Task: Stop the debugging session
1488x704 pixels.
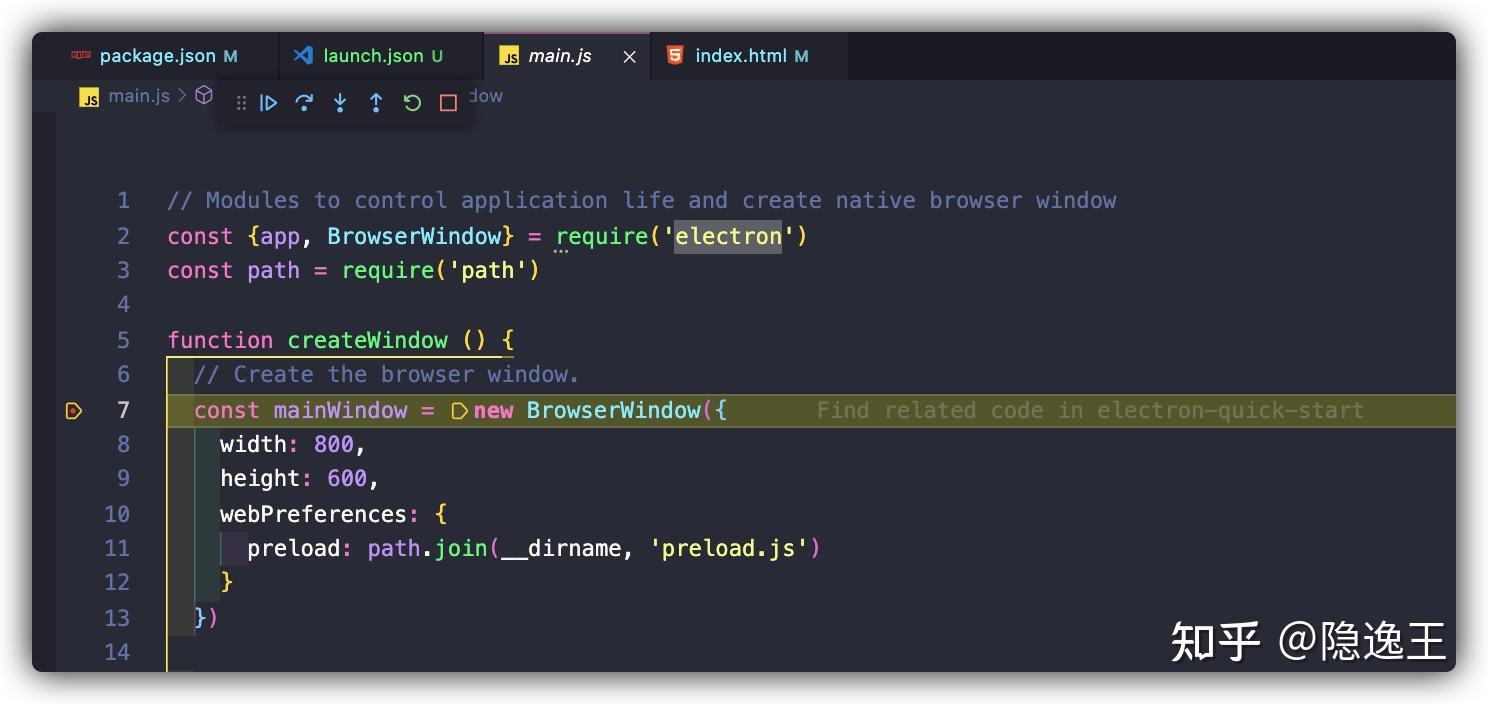Action: (448, 103)
